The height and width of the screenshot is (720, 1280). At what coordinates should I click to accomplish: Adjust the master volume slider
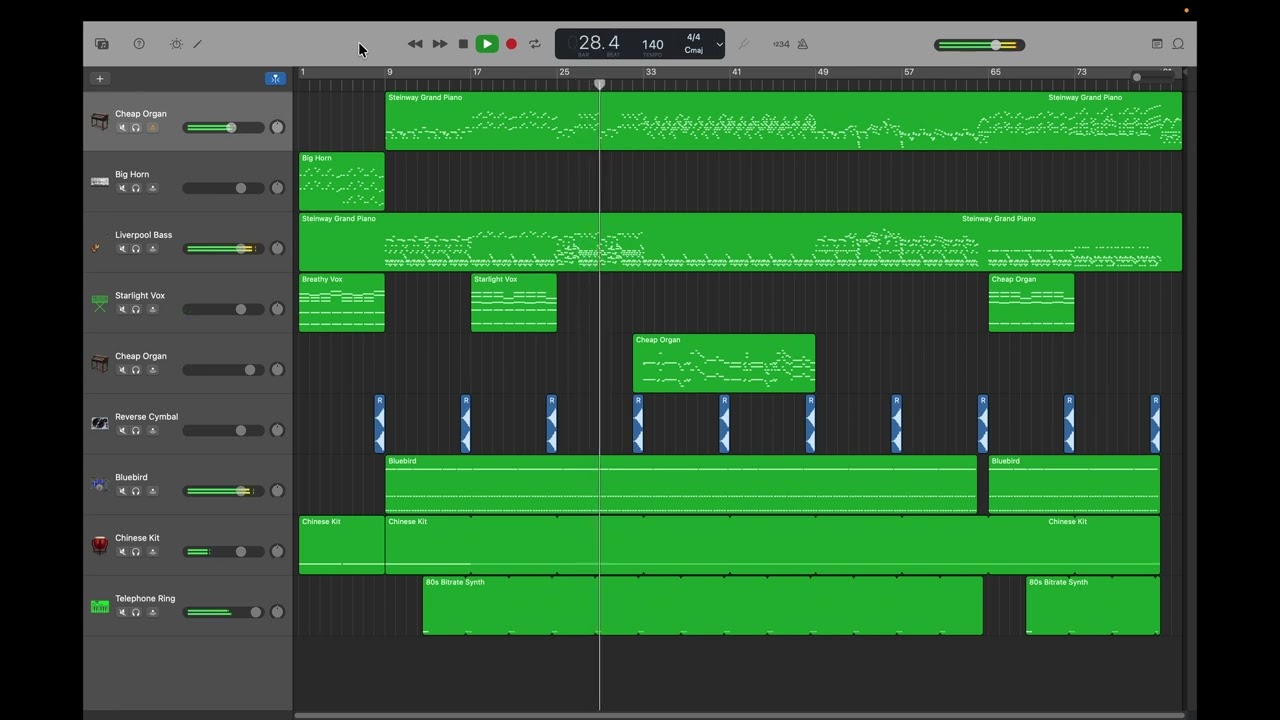[980, 45]
